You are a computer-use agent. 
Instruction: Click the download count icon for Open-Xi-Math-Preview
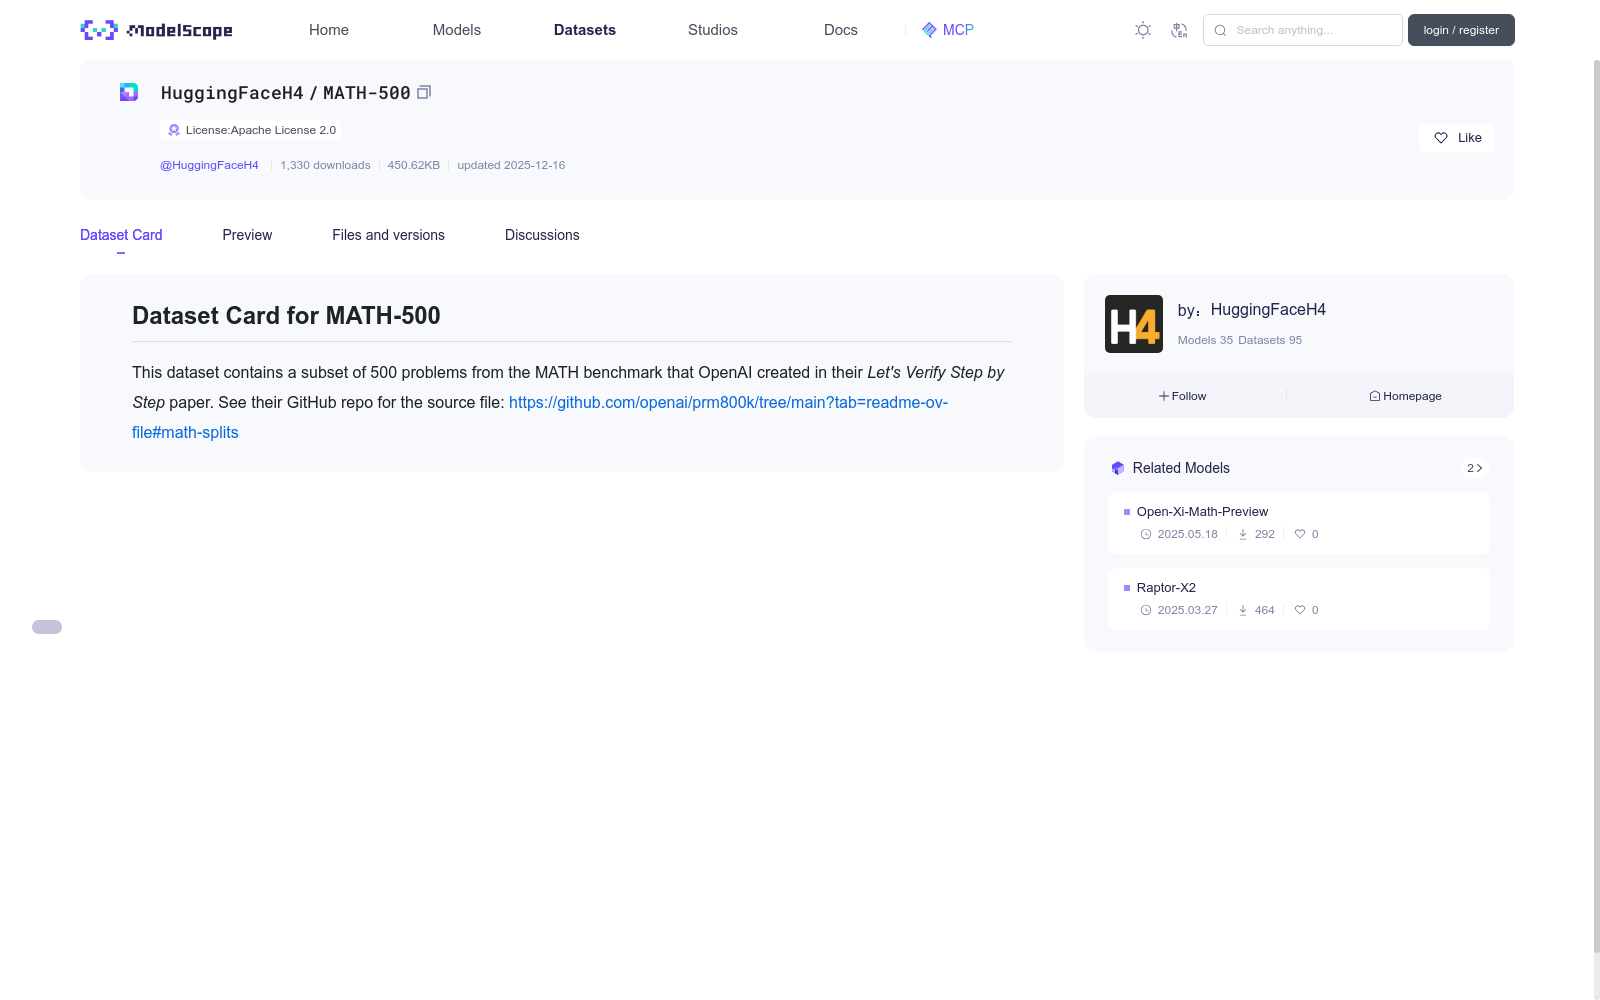[x=1243, y=534]
